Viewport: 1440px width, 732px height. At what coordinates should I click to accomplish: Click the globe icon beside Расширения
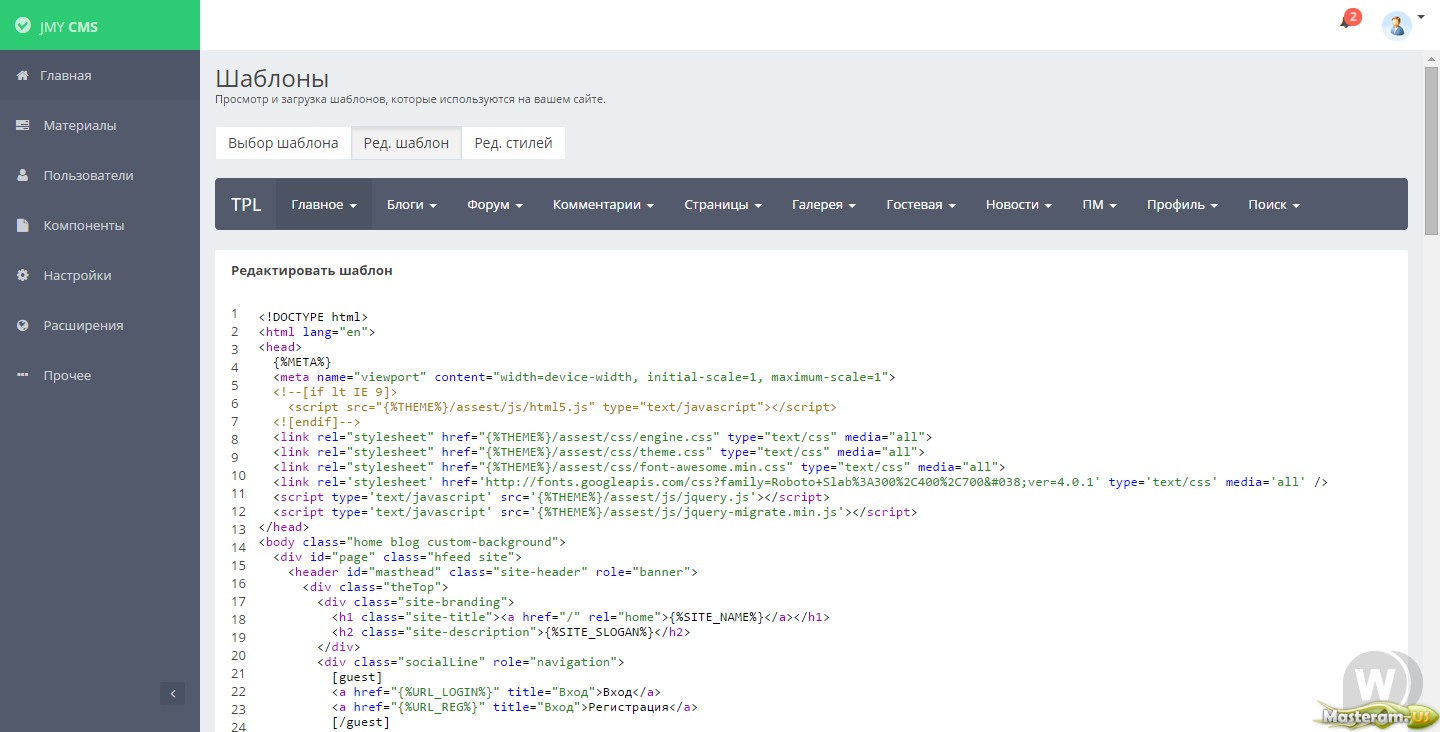click(x=22, y=325)
